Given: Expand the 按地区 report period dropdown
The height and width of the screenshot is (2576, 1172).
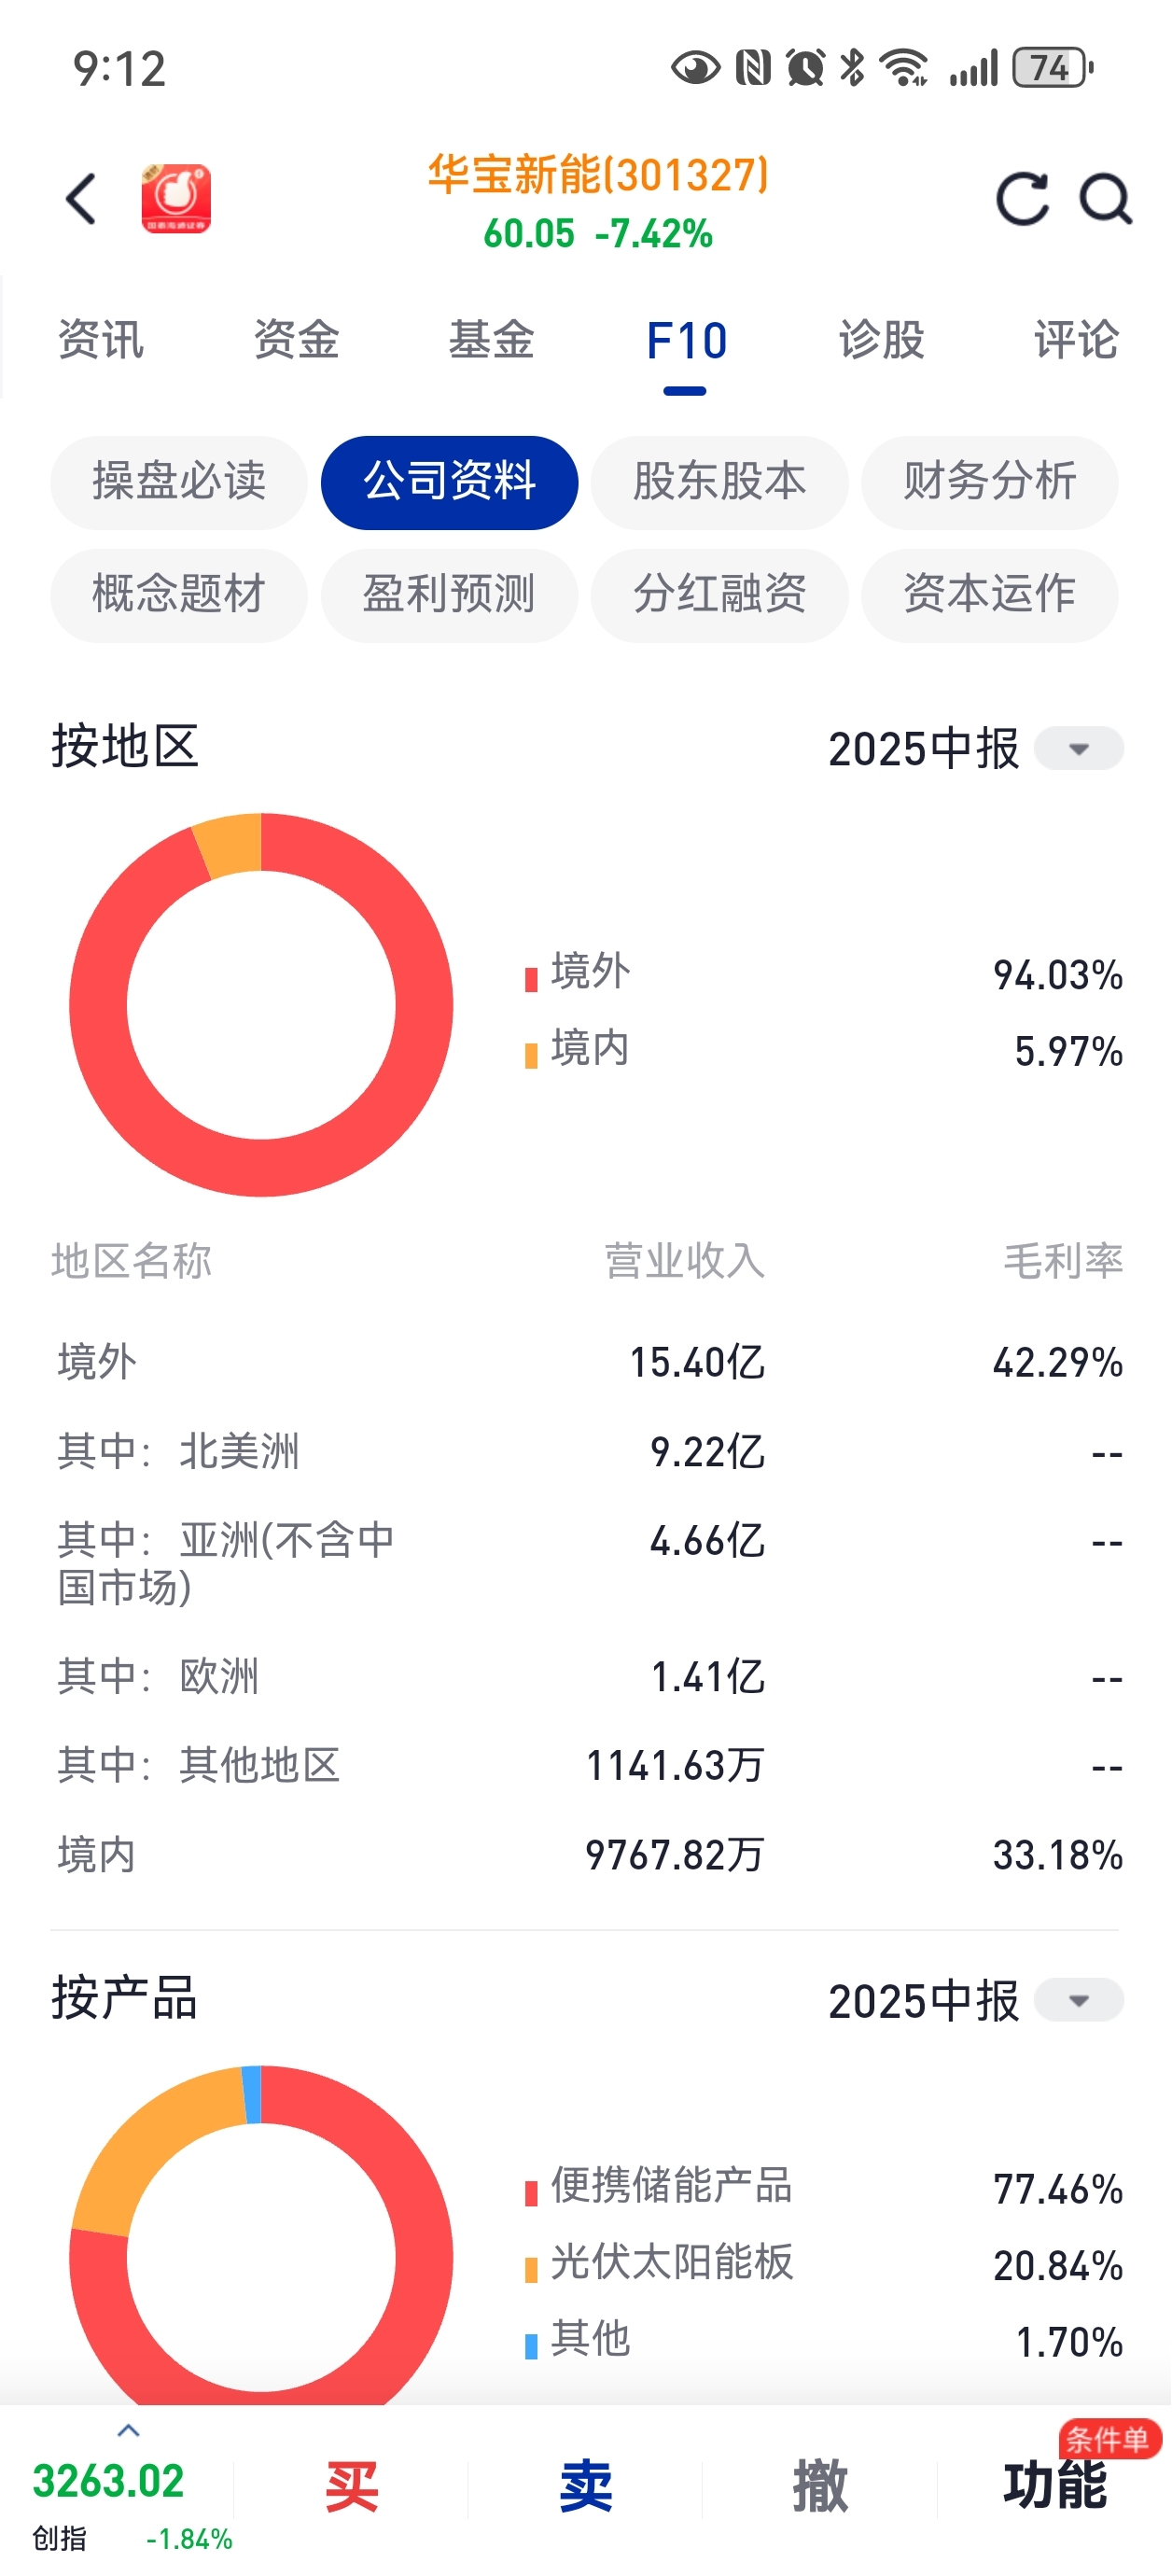Looking at the screenshot, I should [x=1078, y=749].
